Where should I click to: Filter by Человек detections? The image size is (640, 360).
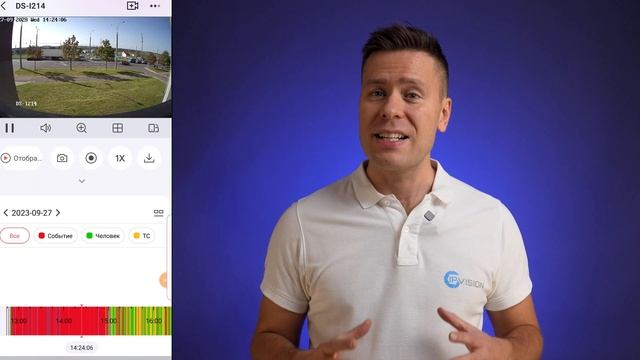(103, 236)
